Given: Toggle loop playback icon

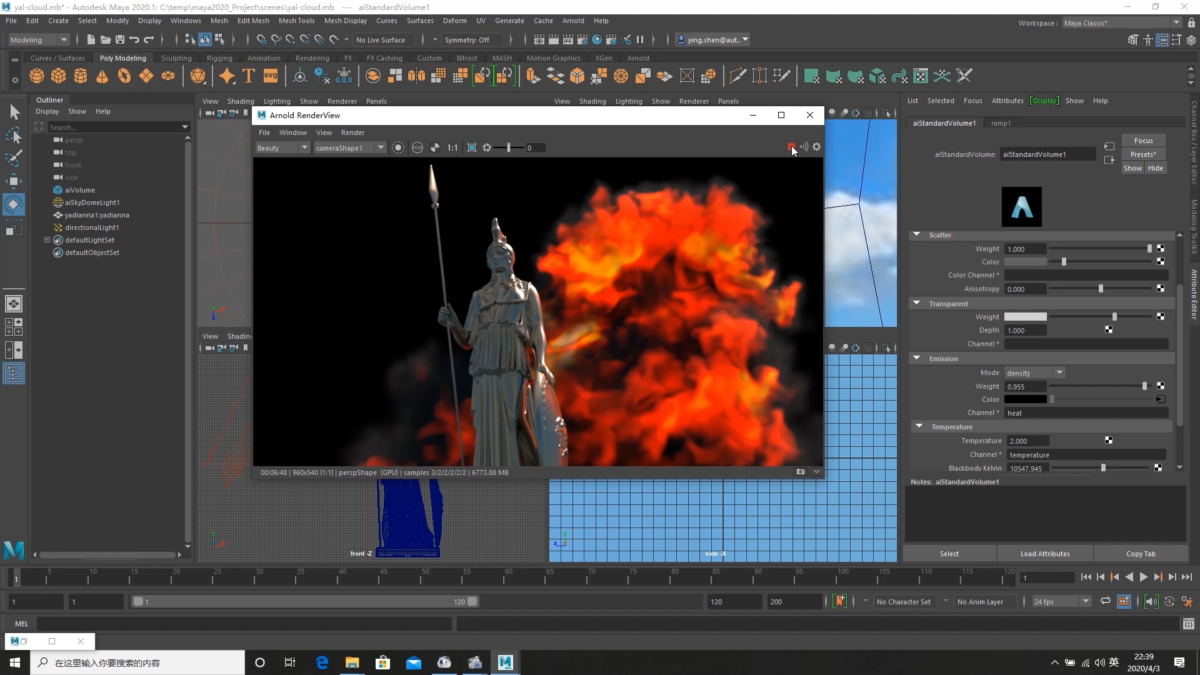Looking at the screenshot, I should pyautogui.click(x=1105, y=601).
